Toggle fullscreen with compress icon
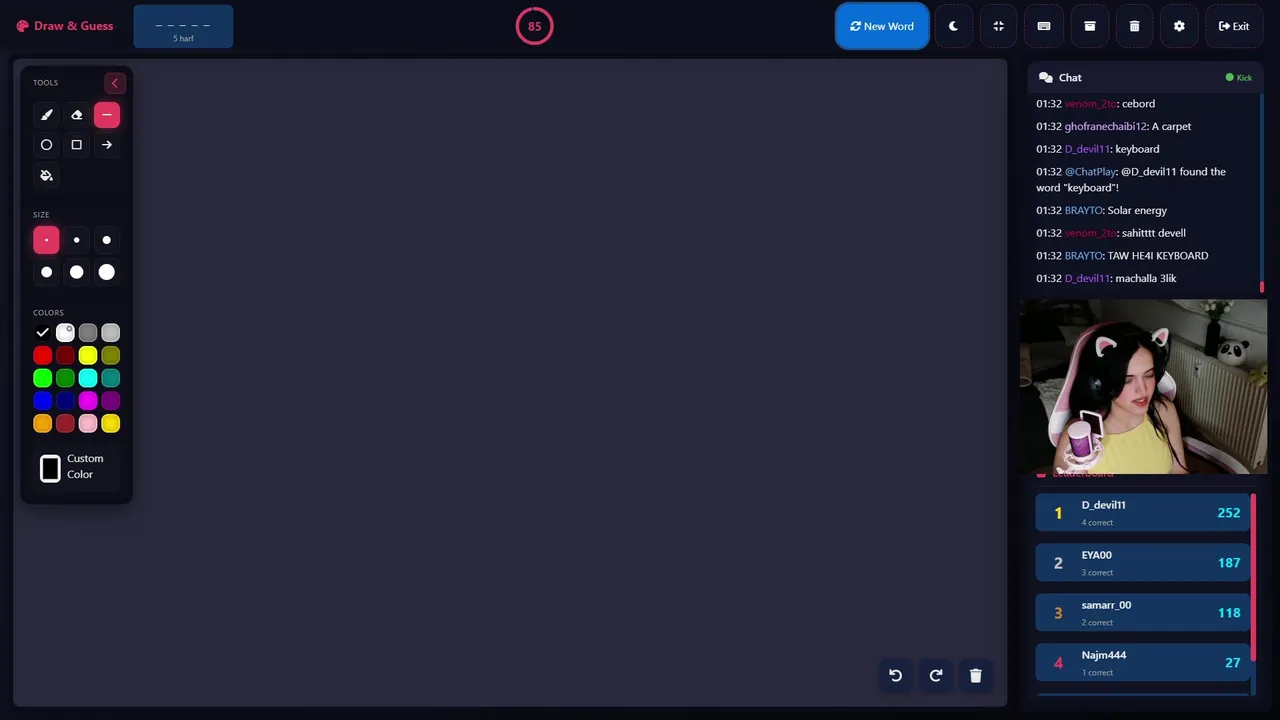 point(998,26)
